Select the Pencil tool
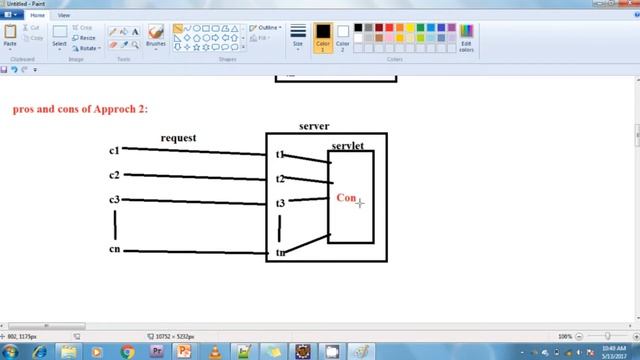Screen dimensions: 640x360 coord(113,32)
